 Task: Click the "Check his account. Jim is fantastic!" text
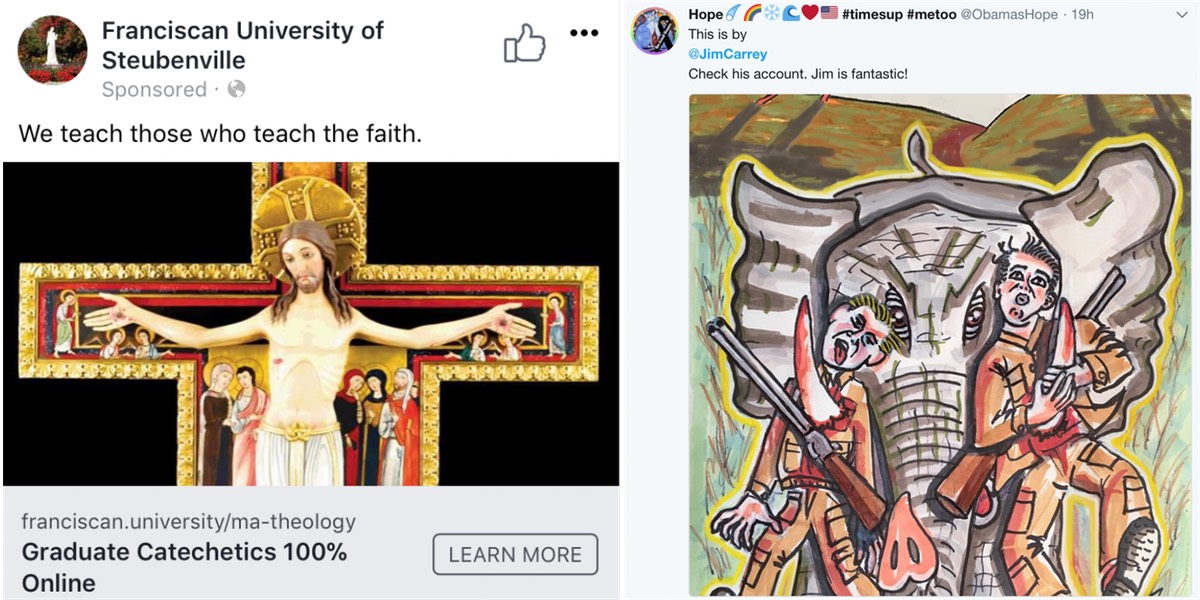click(x=797, y=74)
